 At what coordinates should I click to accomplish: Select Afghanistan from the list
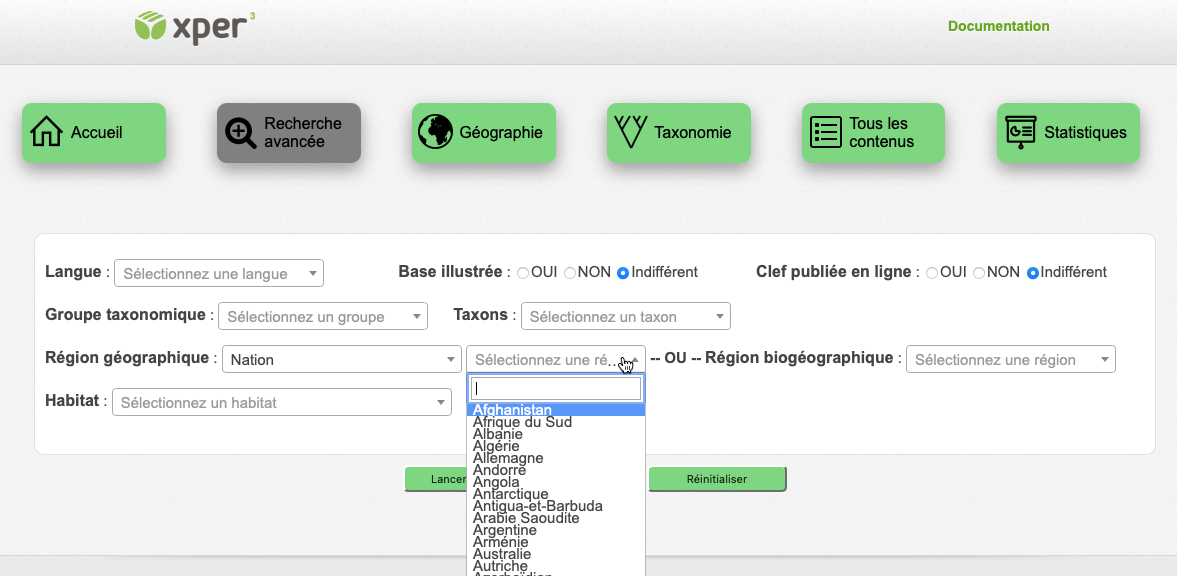coord(555,410)
